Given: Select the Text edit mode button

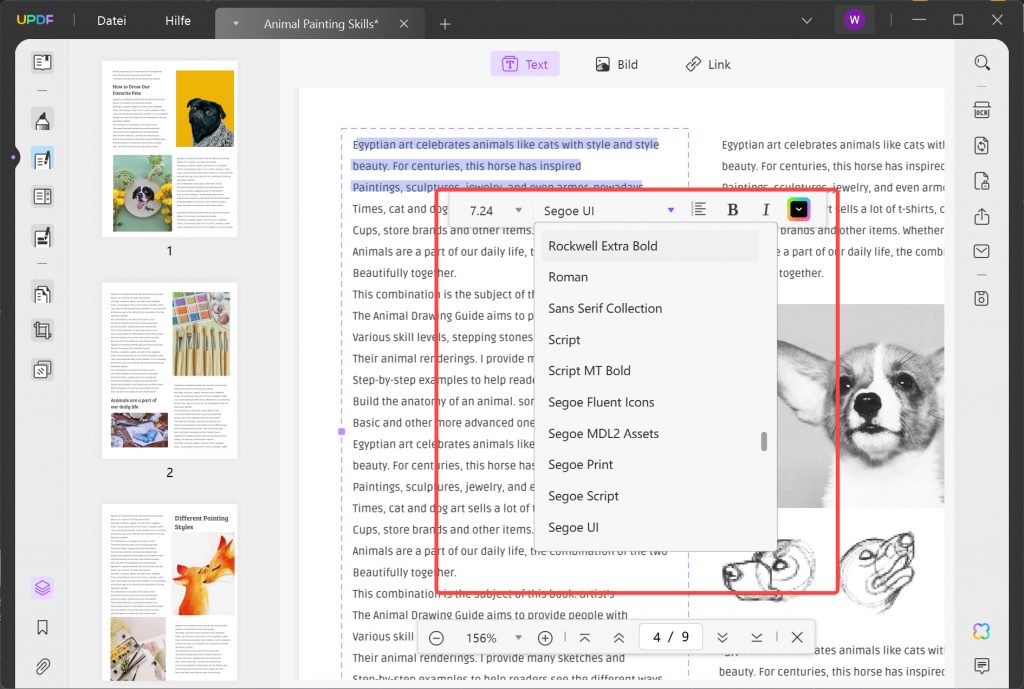Looking at the screenshot, I should tap(525, 64).
